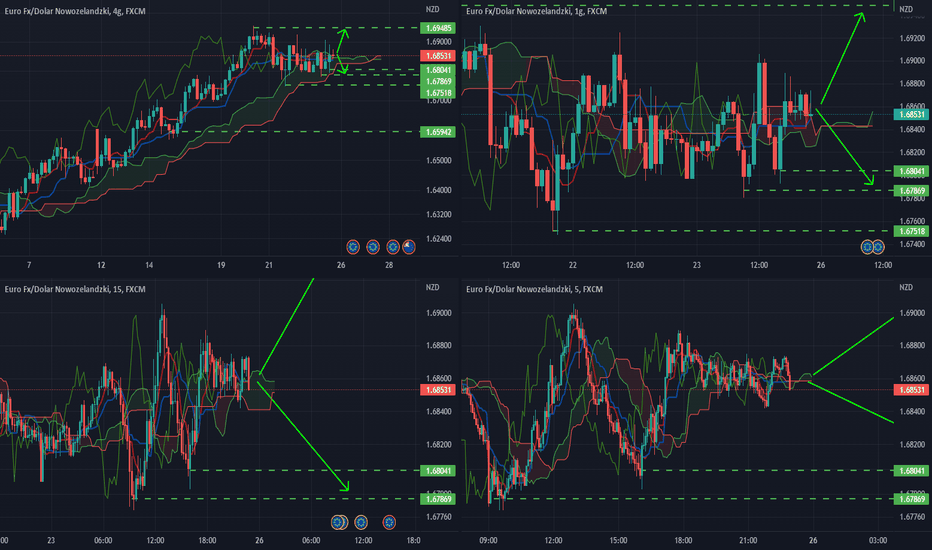This screenshot has height=550, width=932.
Task: Click the 1.67518 green label in the 1g chart
Action: click(911, 231)
